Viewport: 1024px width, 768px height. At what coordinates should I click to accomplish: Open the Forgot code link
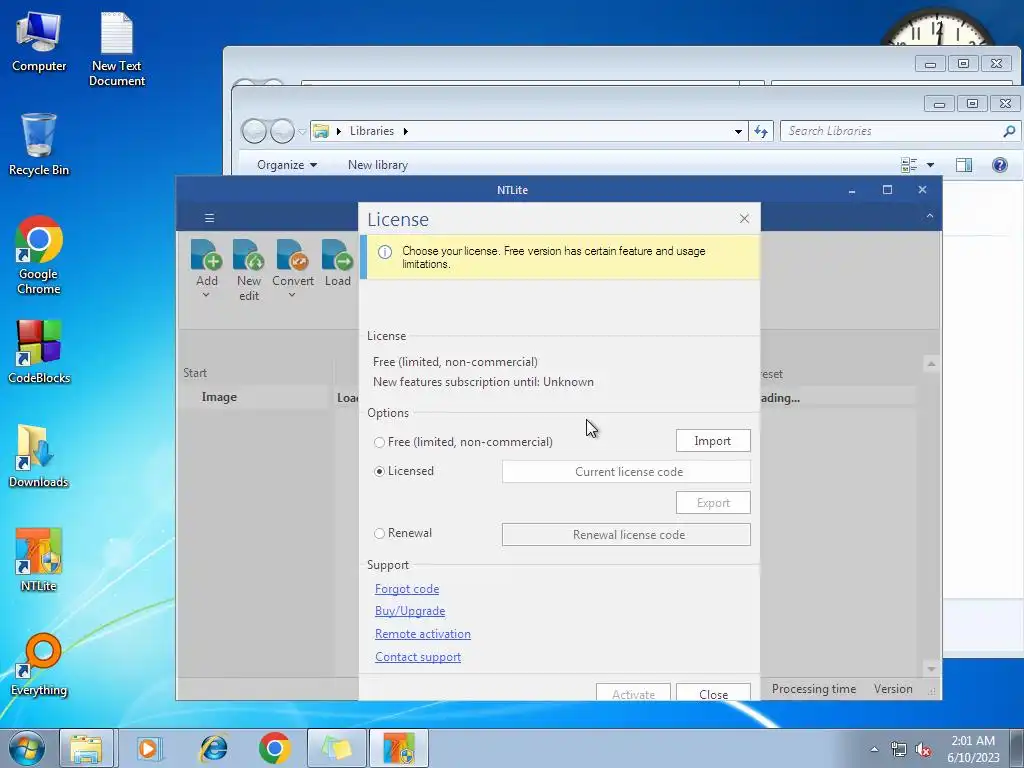tap(407, 589)
